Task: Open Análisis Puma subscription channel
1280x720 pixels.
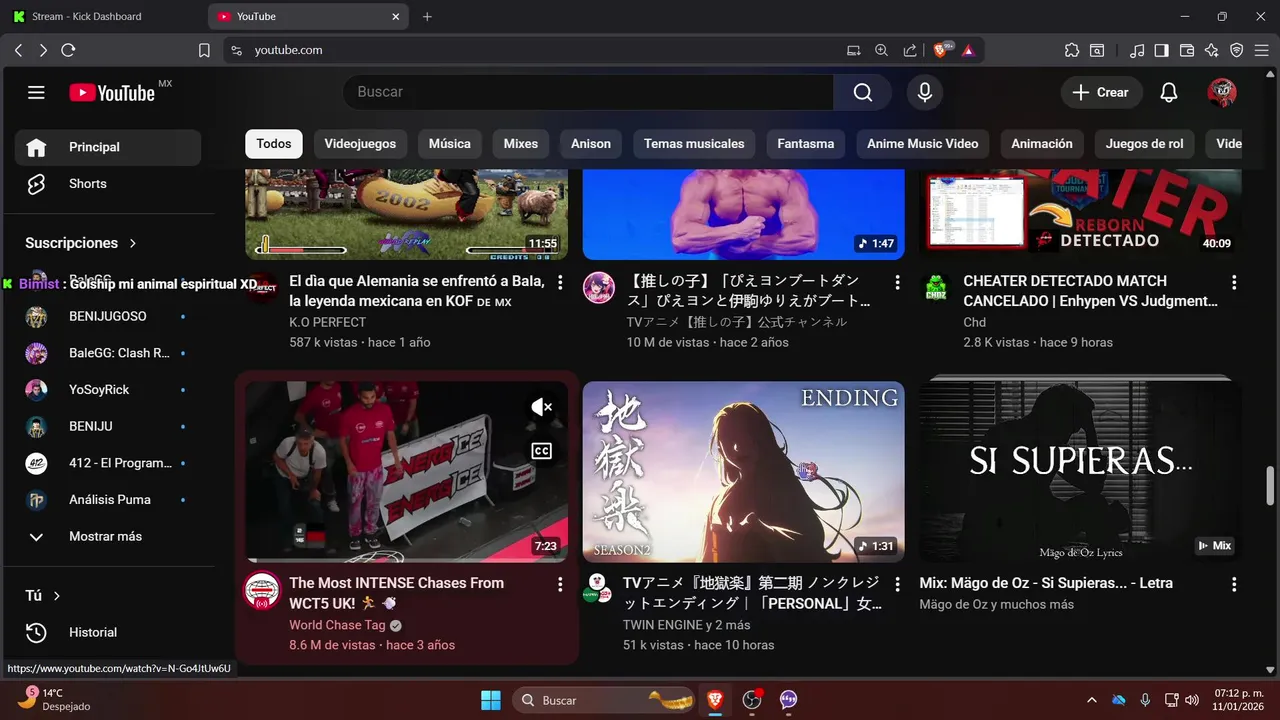Action: [108, 500]
